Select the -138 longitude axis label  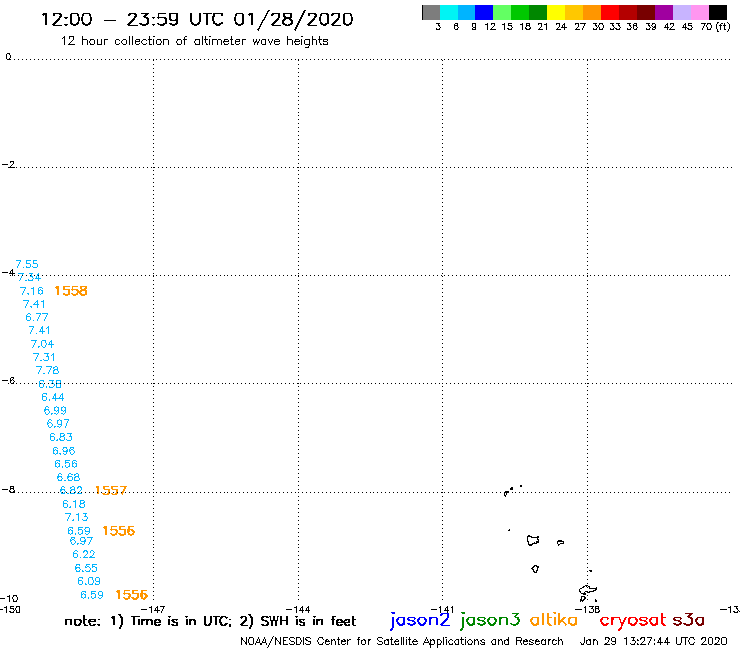pos(588,609)
